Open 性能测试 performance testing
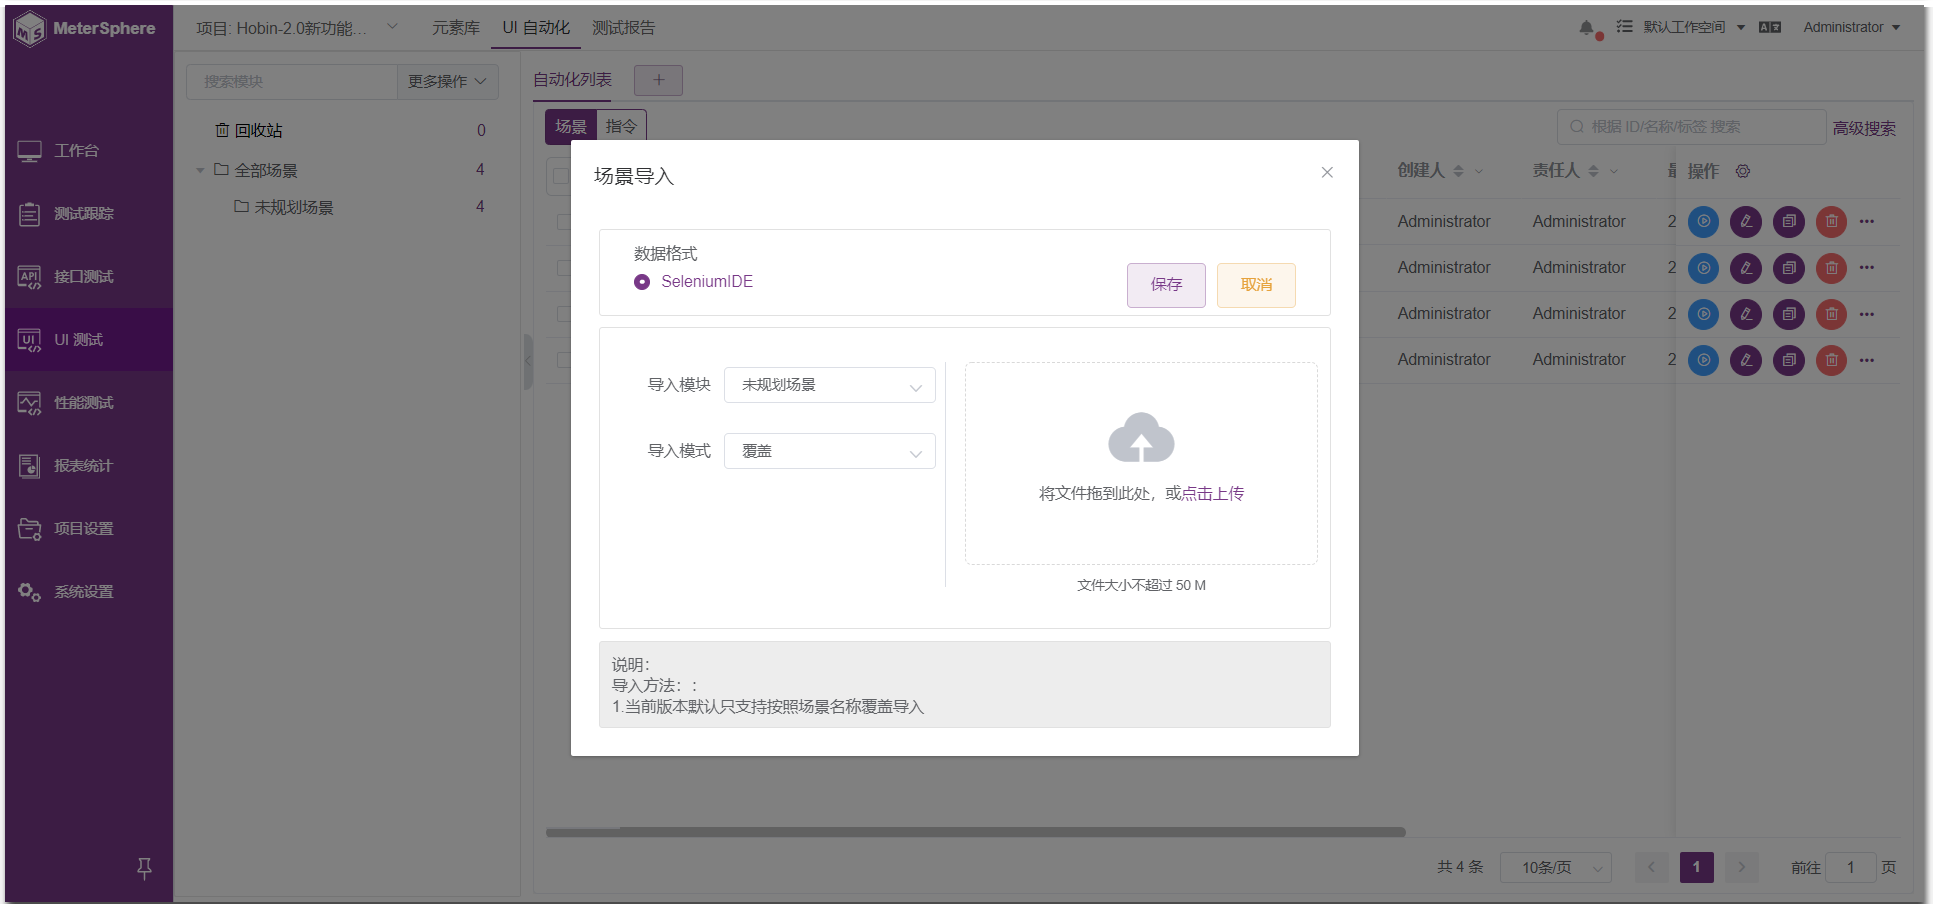This screenshot has height=911, width=1933. click(88, 403)
